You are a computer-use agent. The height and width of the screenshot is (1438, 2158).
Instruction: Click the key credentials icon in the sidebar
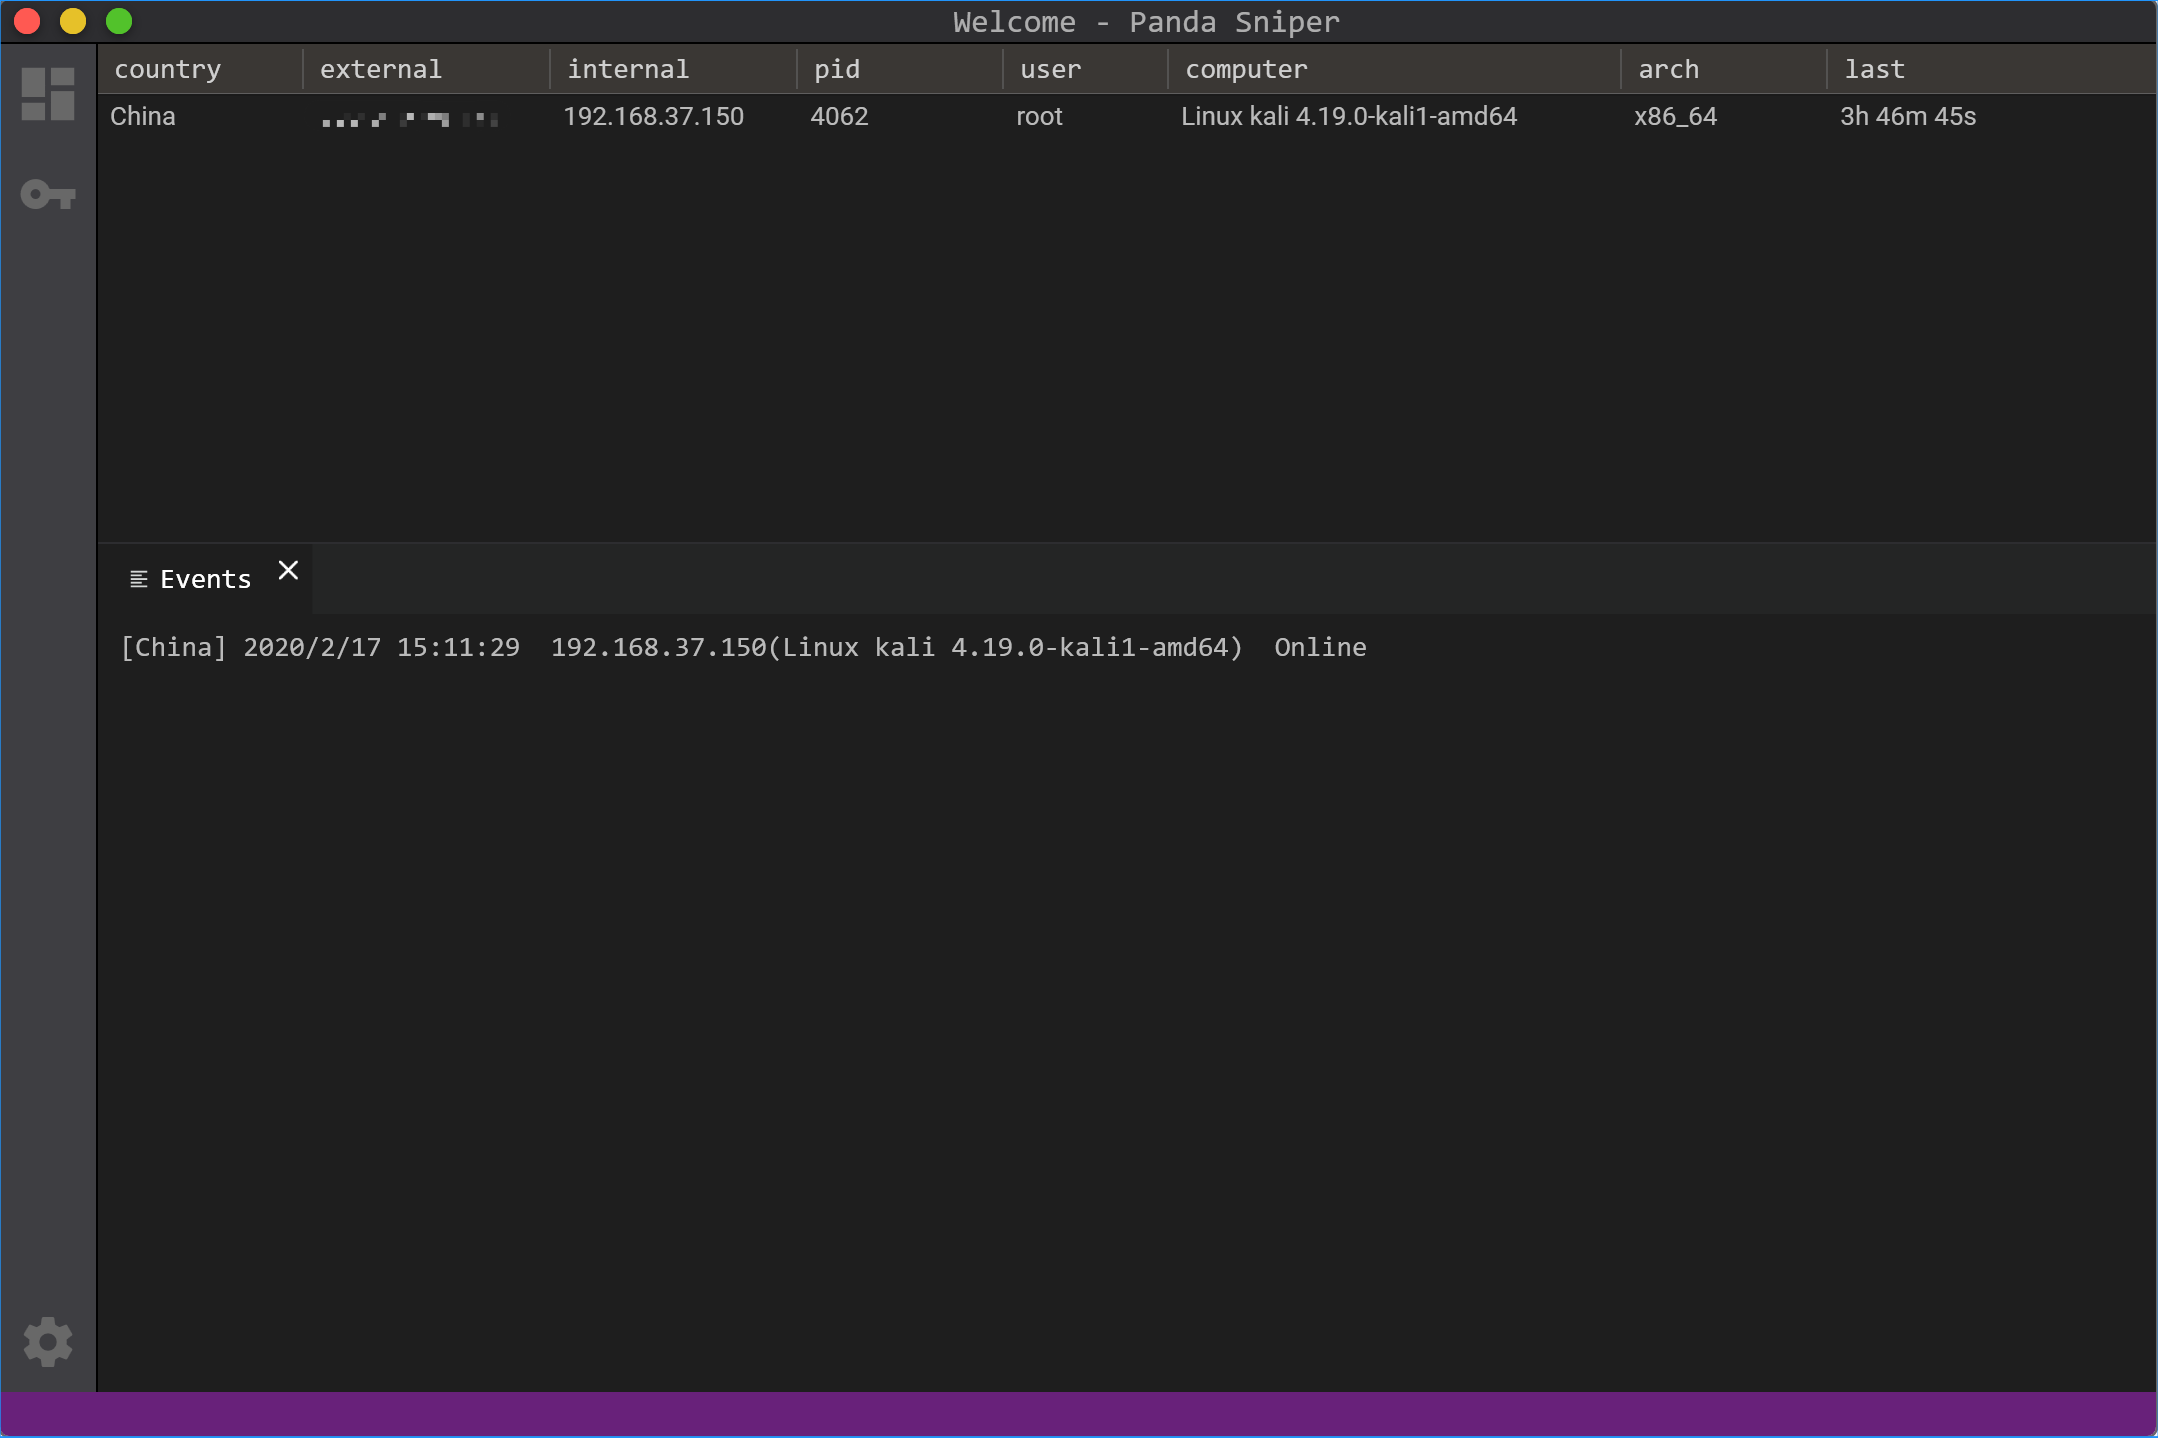pos(48,194)
